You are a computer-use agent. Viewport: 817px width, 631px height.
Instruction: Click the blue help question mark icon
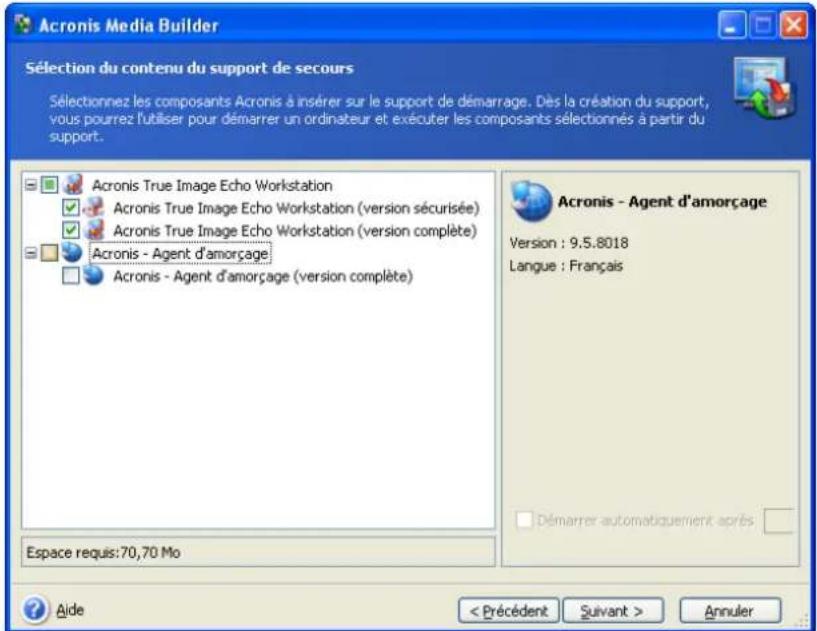point(34,610)
